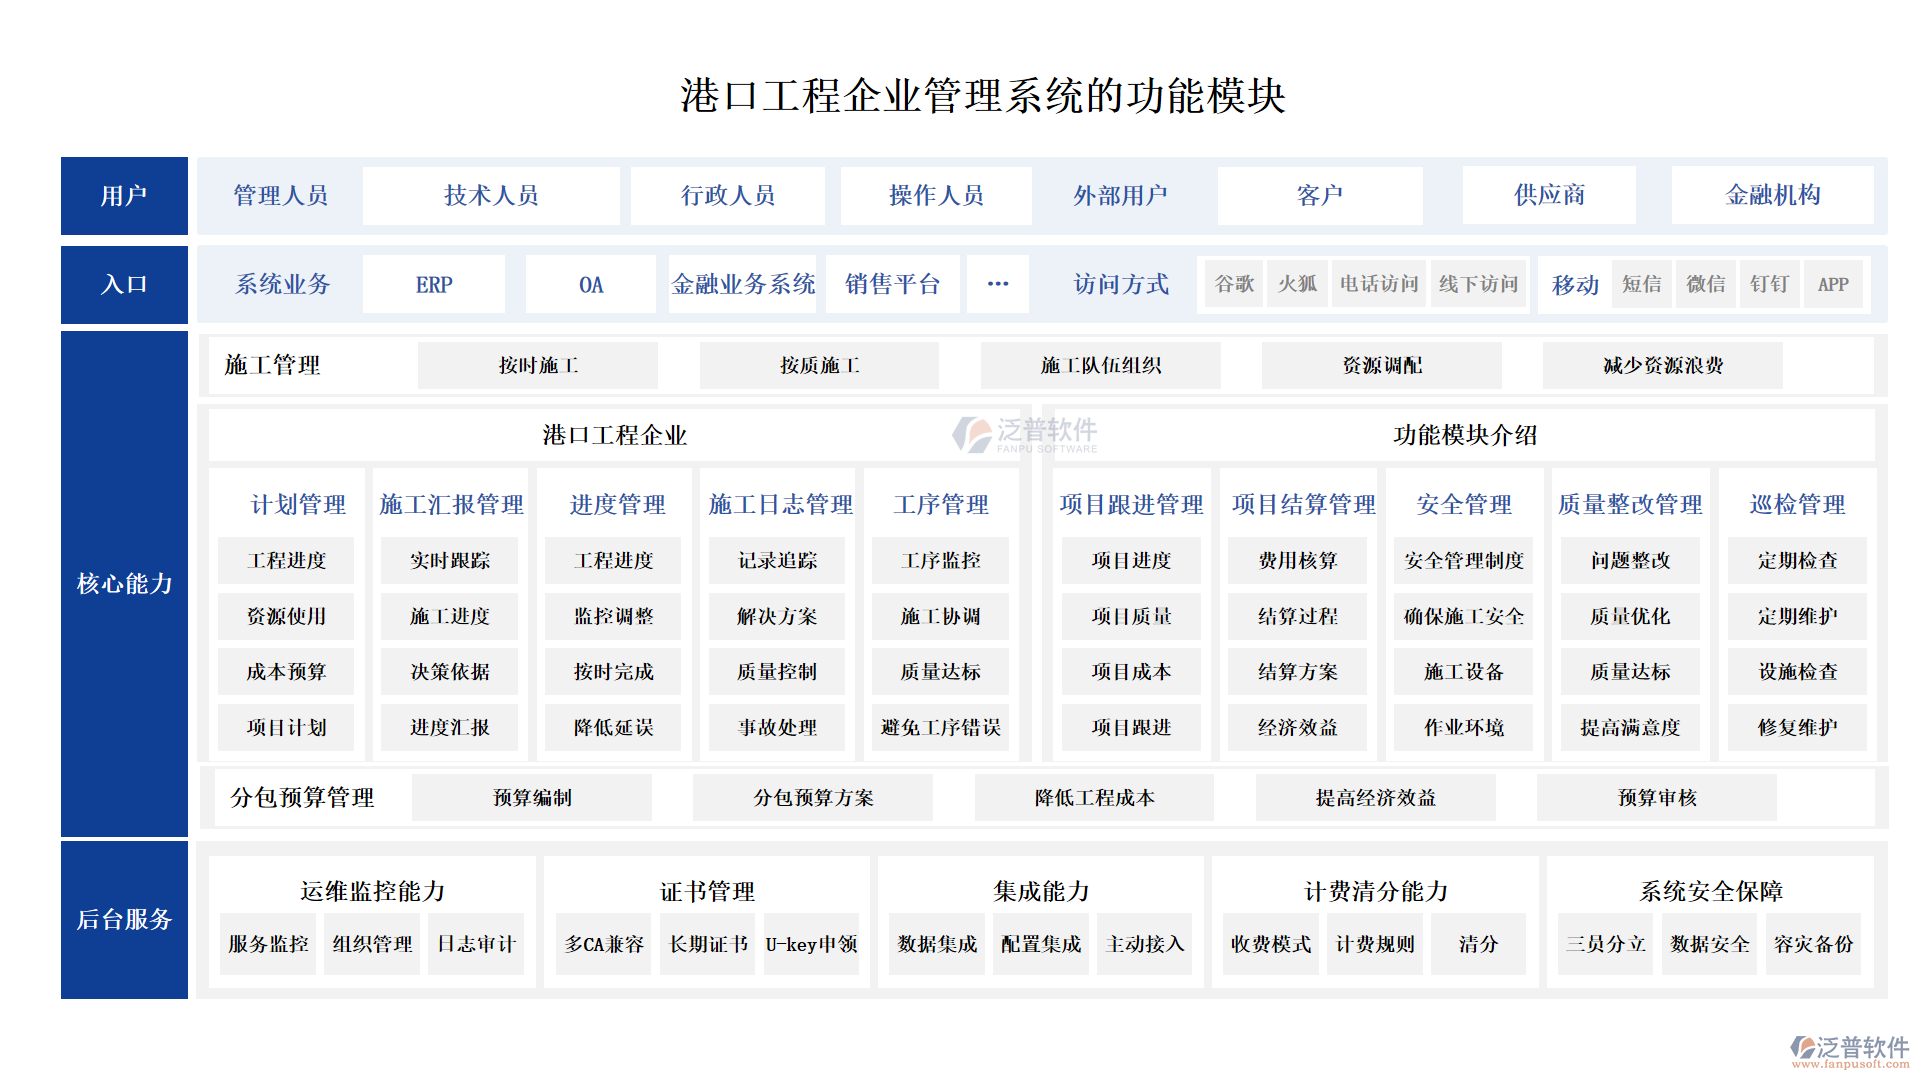Image resolution: width=1920 pixels, height=1080 pixels.
Task: Click the Fanpu Software logo at bottom right
Action: tap(1849, 1050)
